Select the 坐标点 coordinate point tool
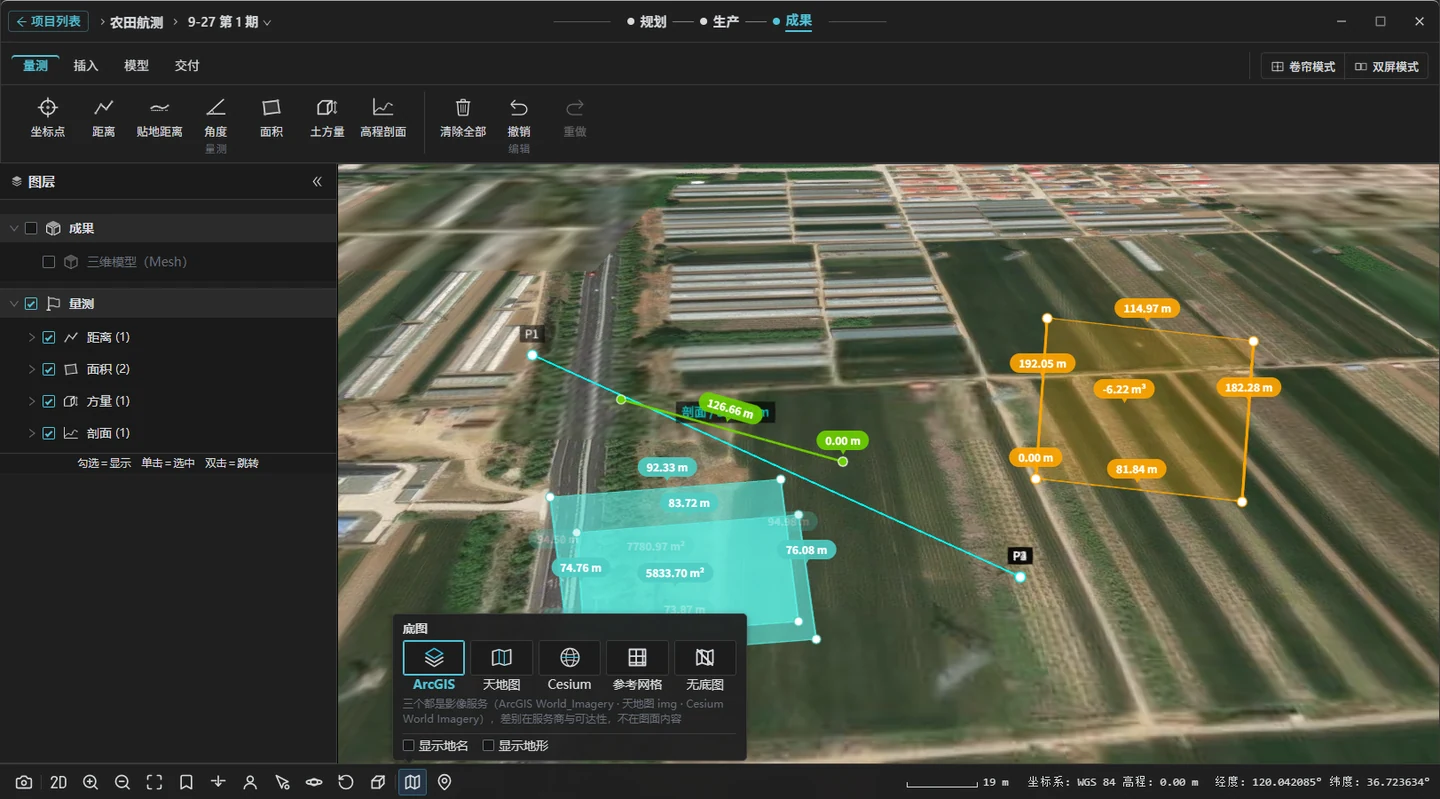 point(48,117)
